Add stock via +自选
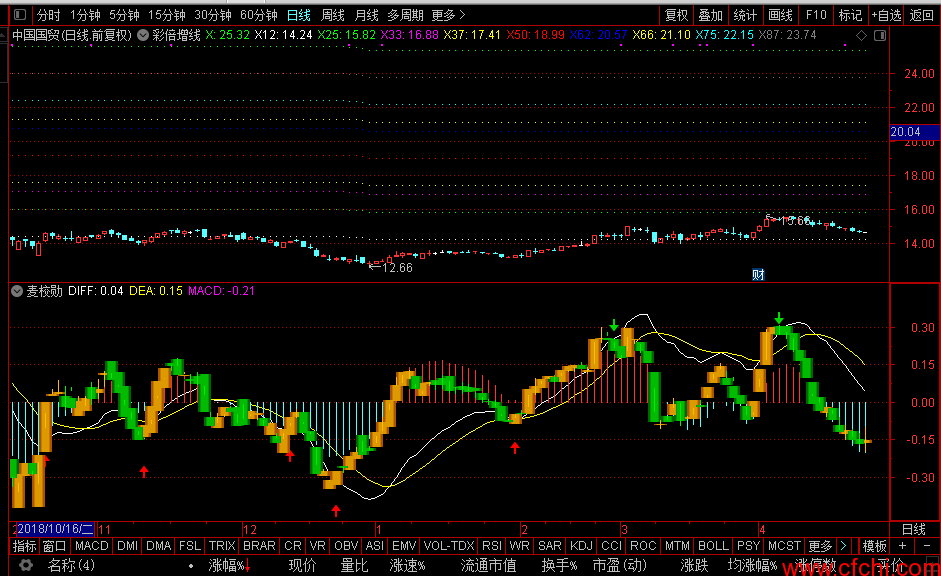 [x=886, y=15]
